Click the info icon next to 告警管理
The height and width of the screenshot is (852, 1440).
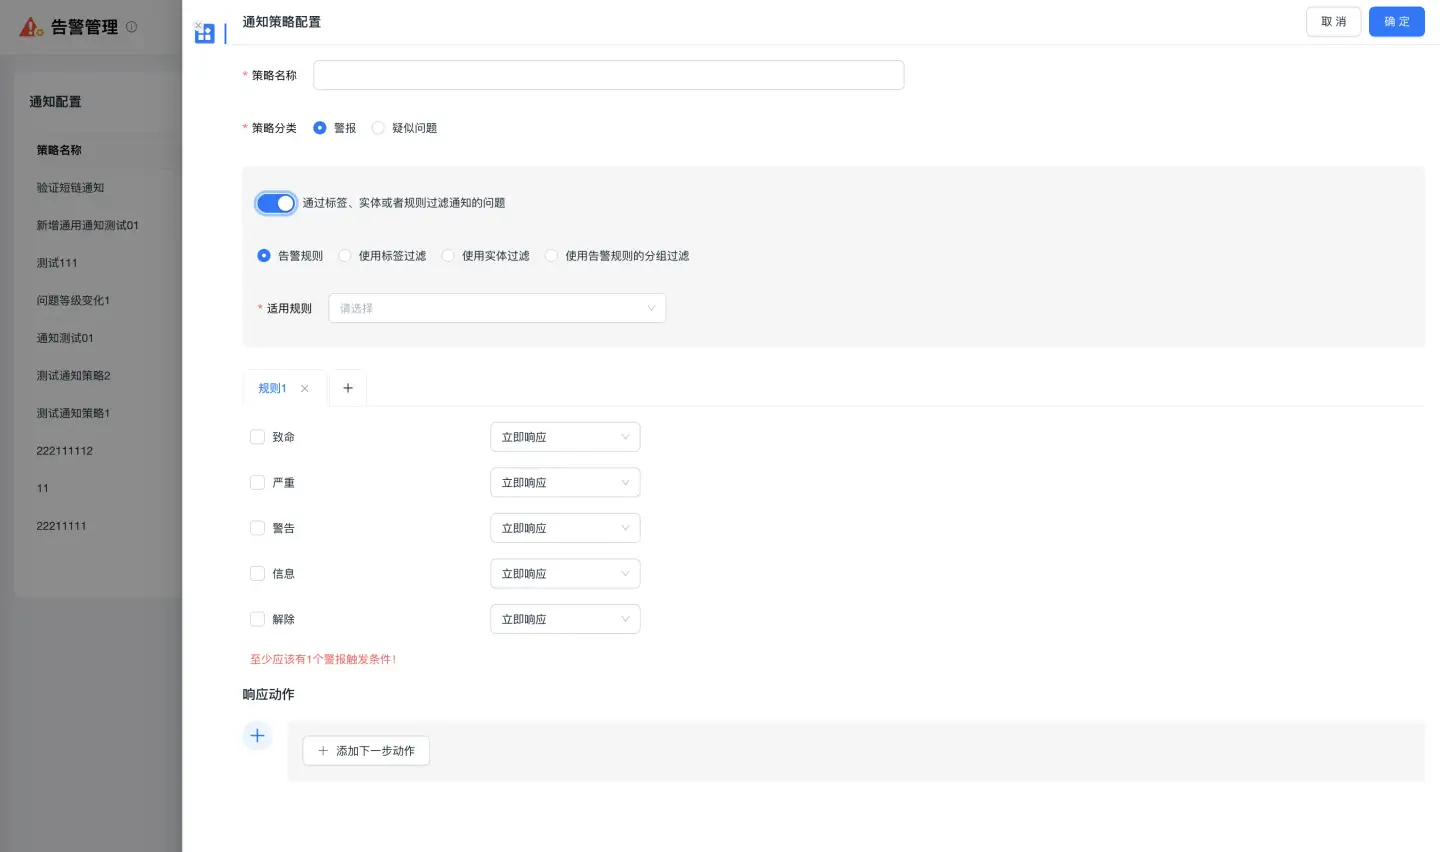tap(131, 27)
